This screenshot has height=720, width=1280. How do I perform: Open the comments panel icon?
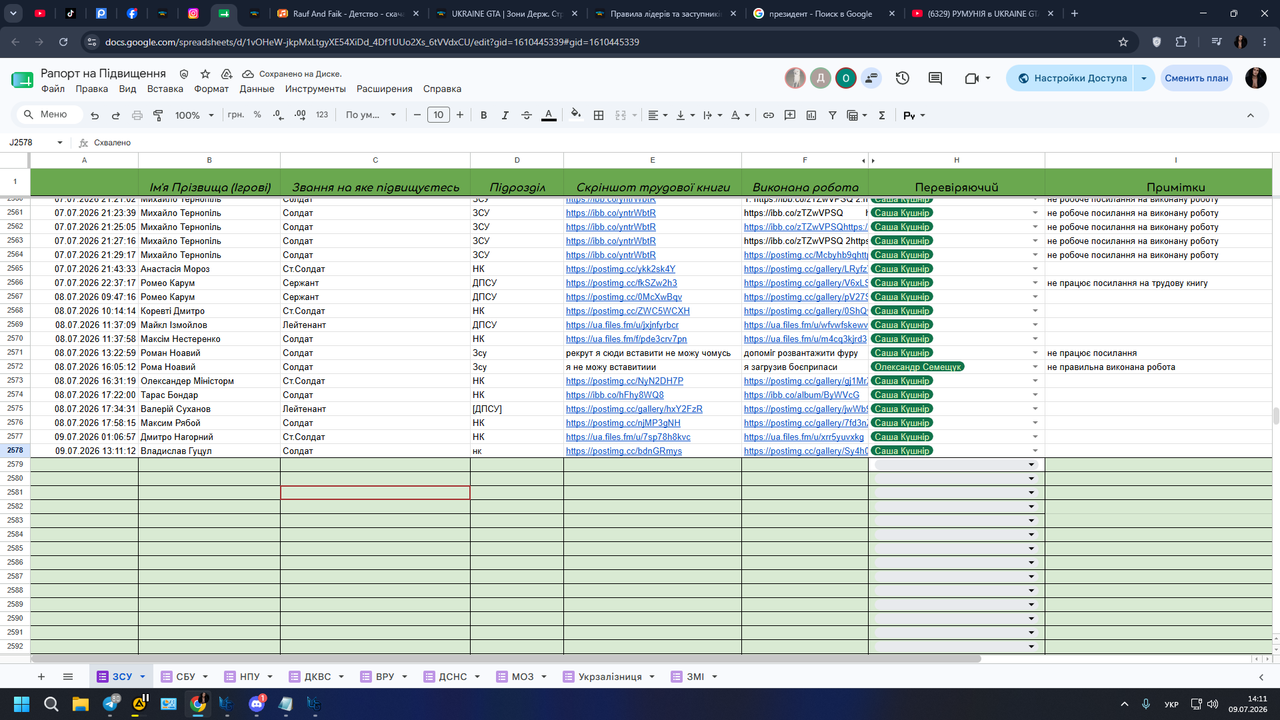[935, 78]
